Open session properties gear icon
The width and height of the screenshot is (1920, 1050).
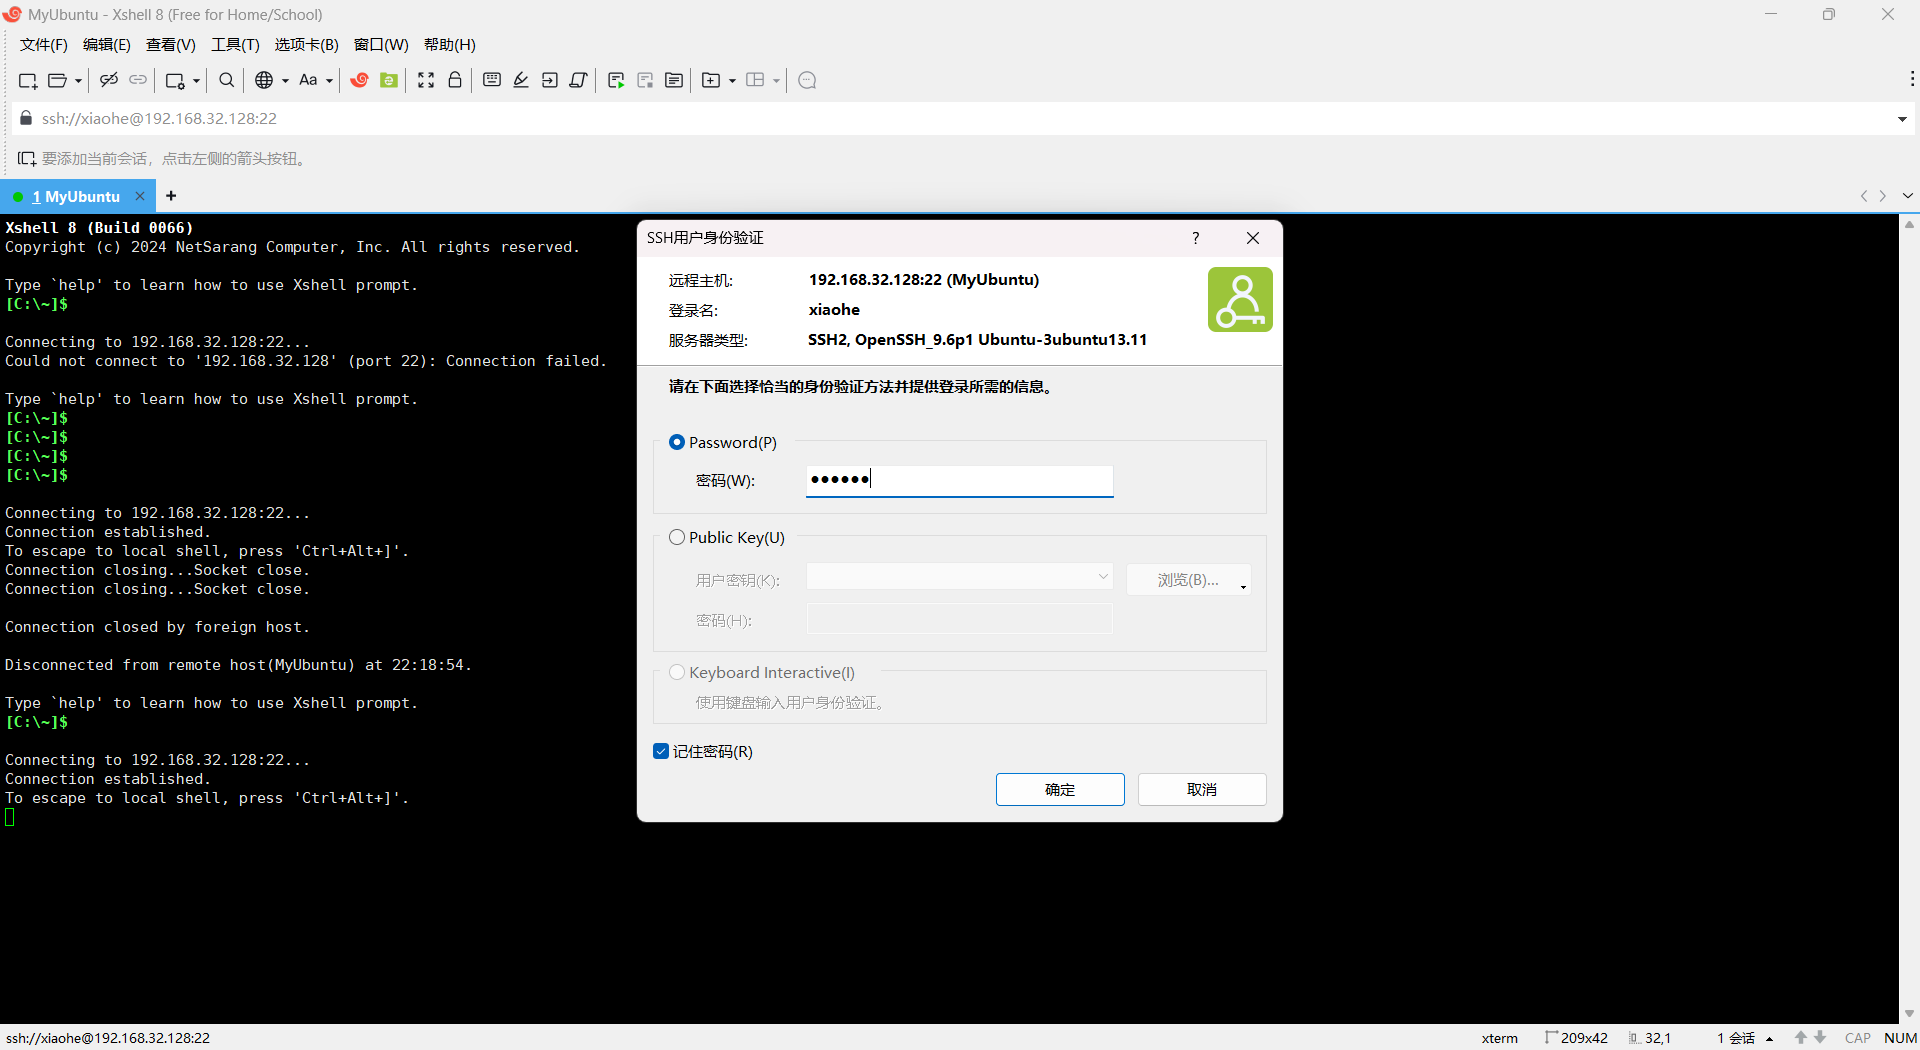(x=175, y=80)
